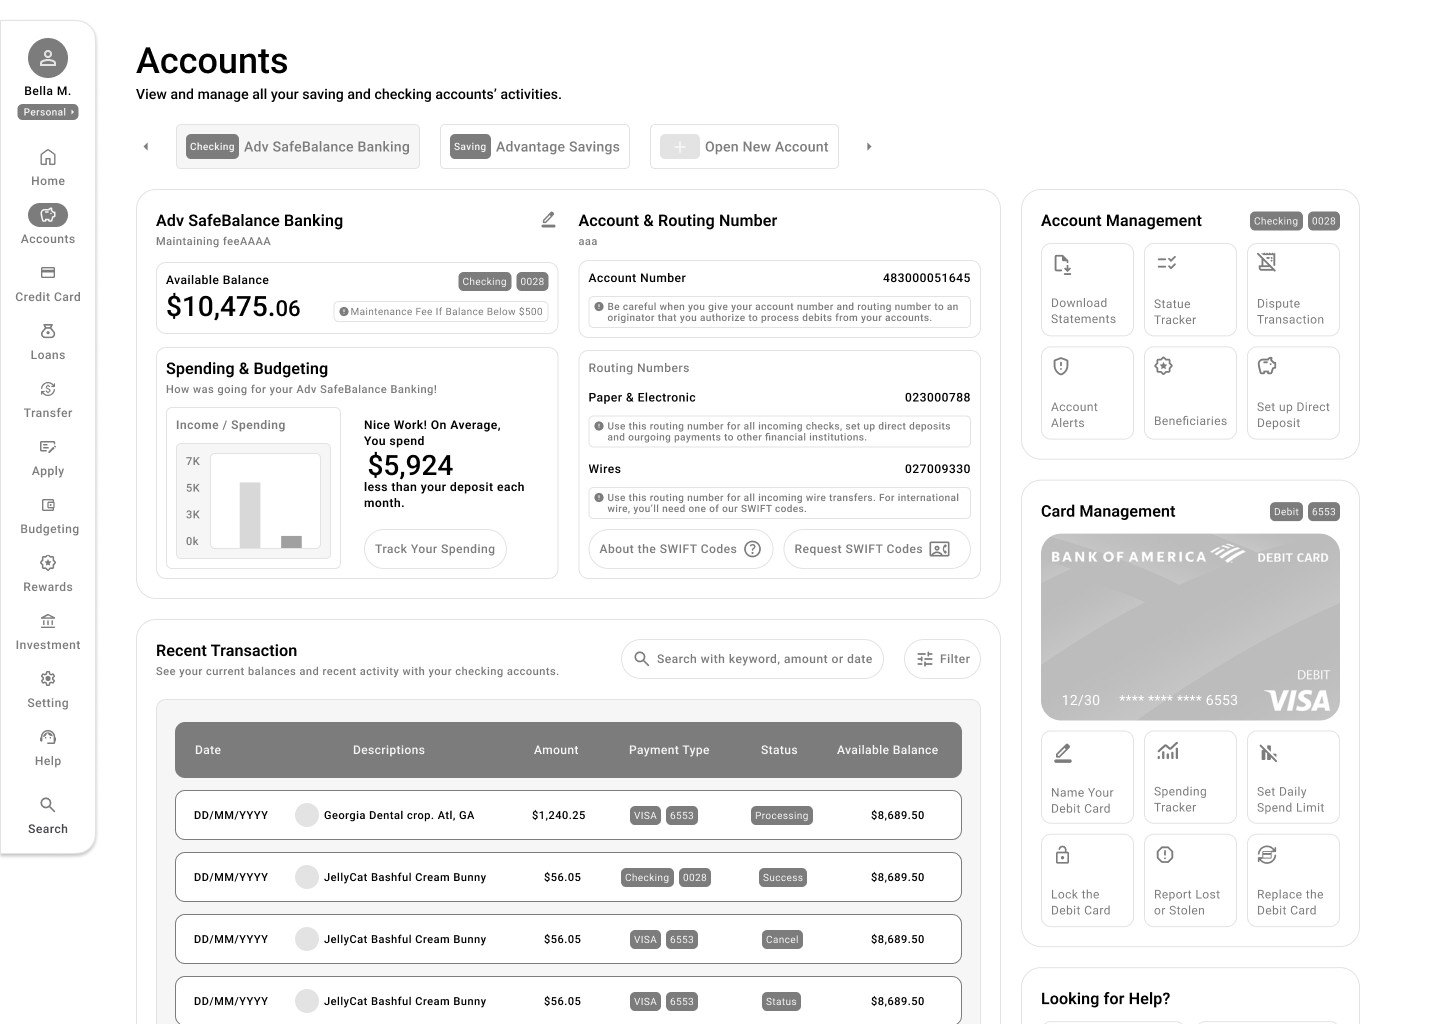Open Name Your Debit Card tile
Viewport: 1440px width, 1024px height.
pos(1087,778)
